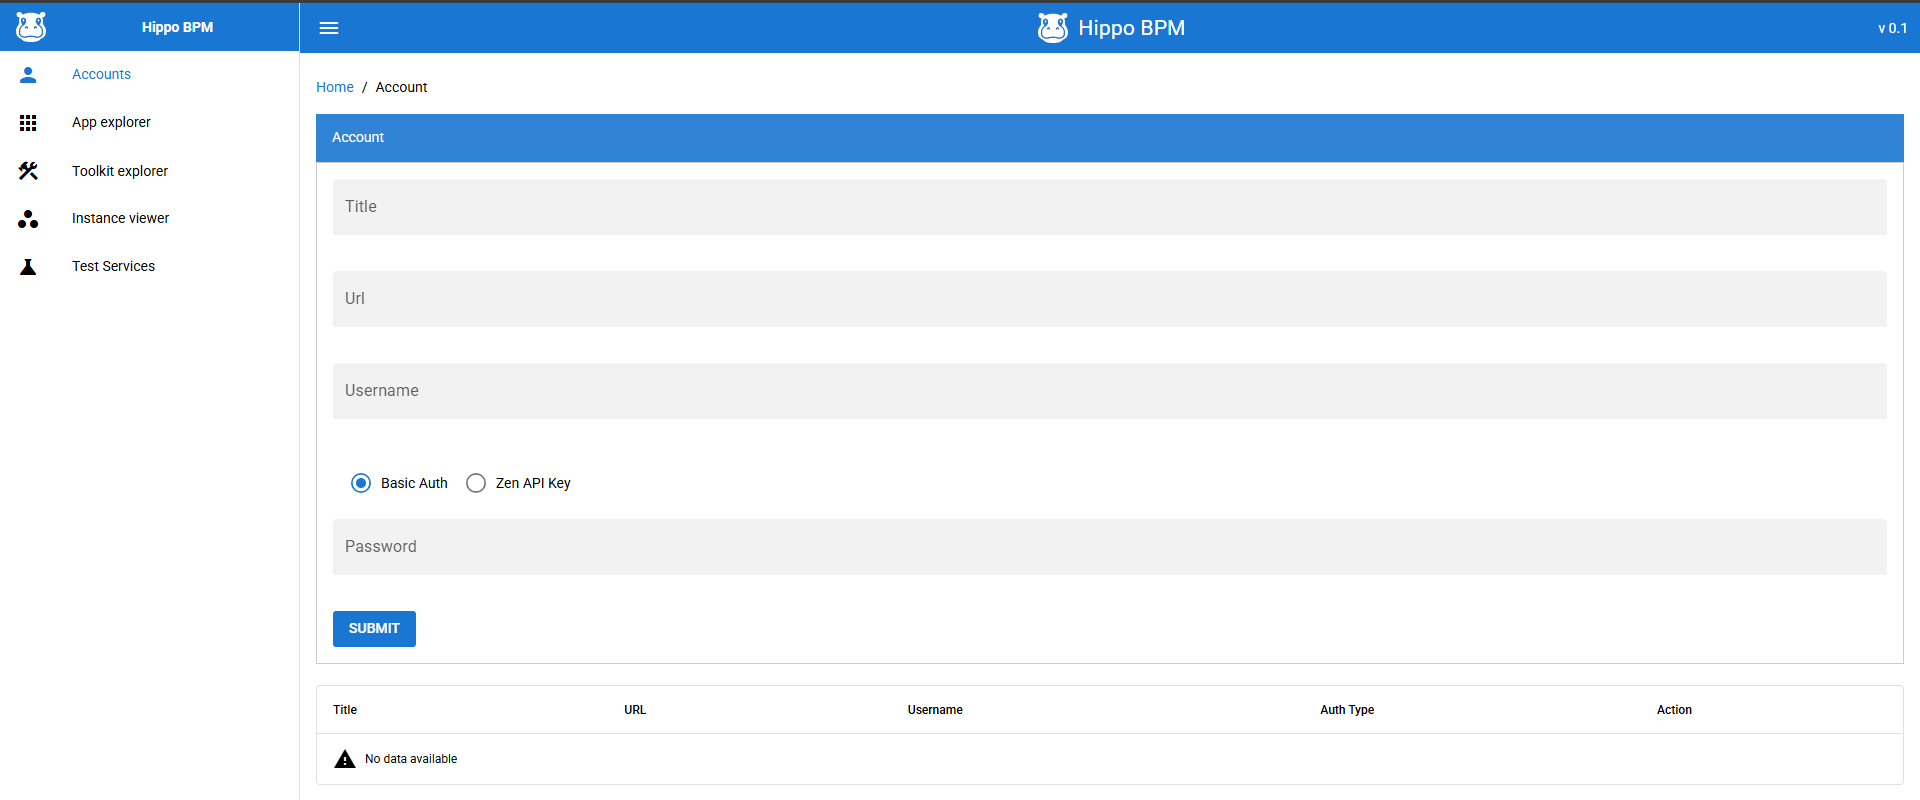Click the App explorer grid icon
This screenshot has height=800, width=1920.
tap(28, 122)
